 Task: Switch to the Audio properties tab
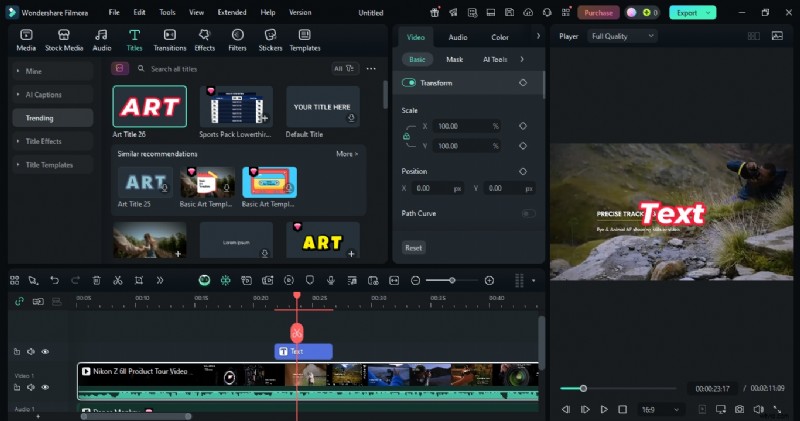457,37
